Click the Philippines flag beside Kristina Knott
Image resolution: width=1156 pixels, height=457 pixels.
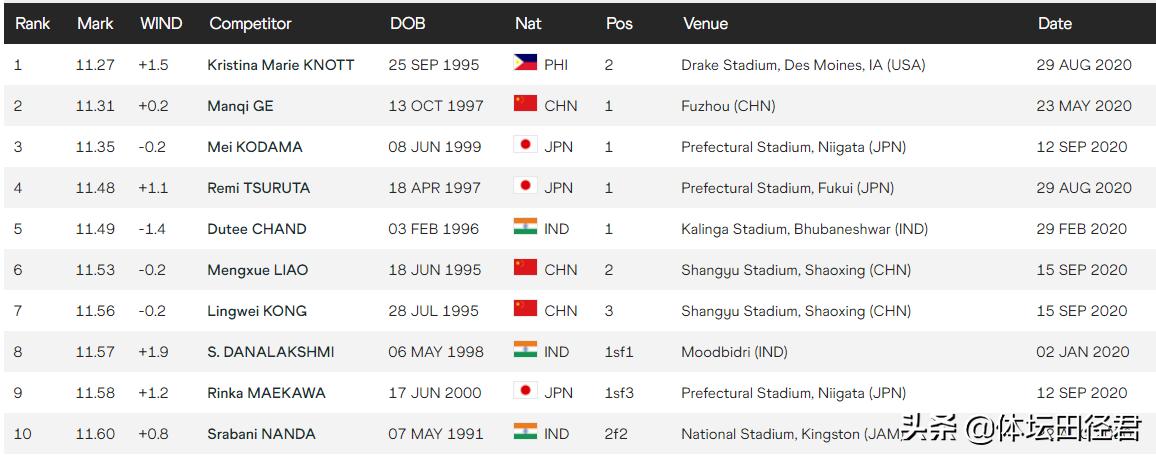(x=525, y=63)
